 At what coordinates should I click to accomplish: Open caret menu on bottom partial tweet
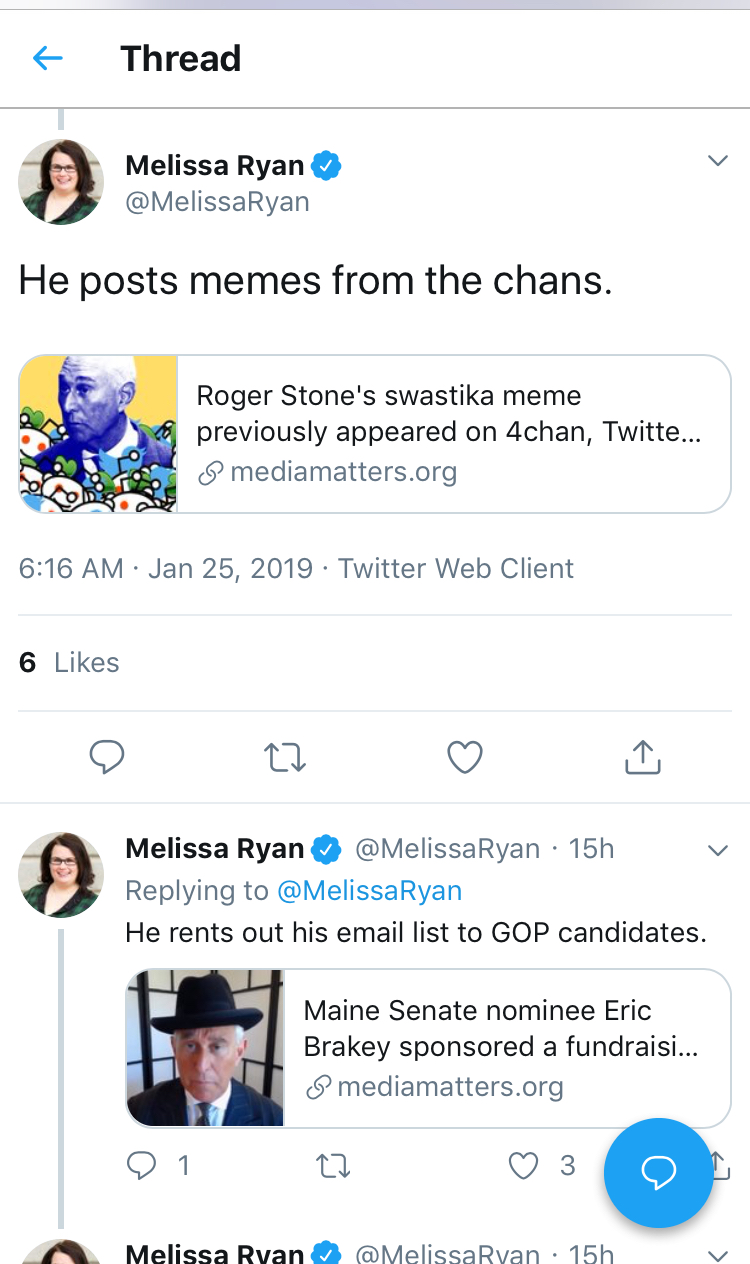[717, 1253]
